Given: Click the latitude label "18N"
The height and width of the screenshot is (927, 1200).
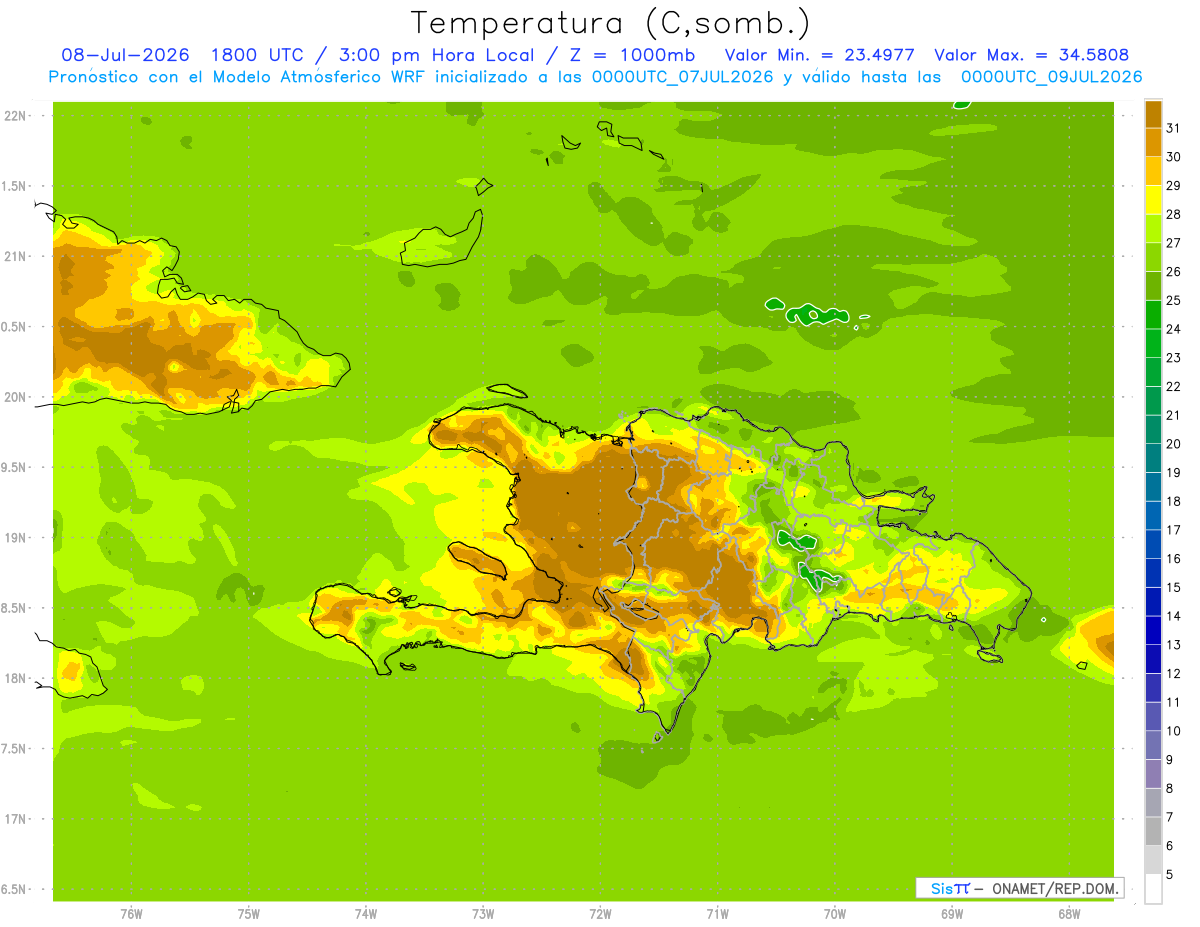Looking at the screenshot, I should [17, 678].
